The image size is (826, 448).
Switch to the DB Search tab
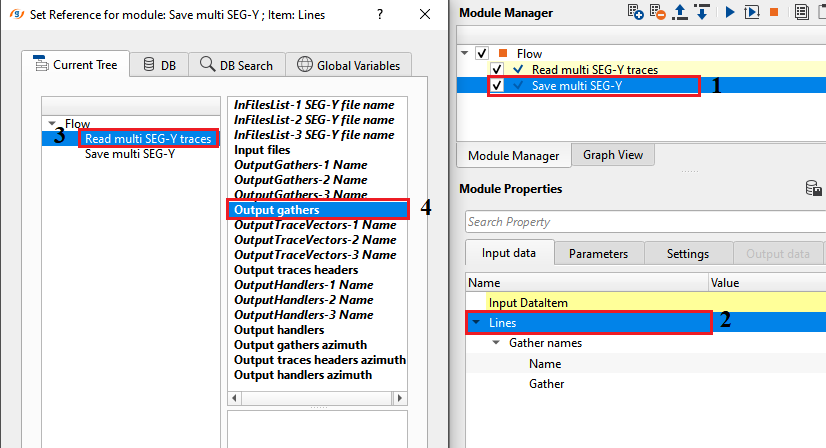(236, 65)
